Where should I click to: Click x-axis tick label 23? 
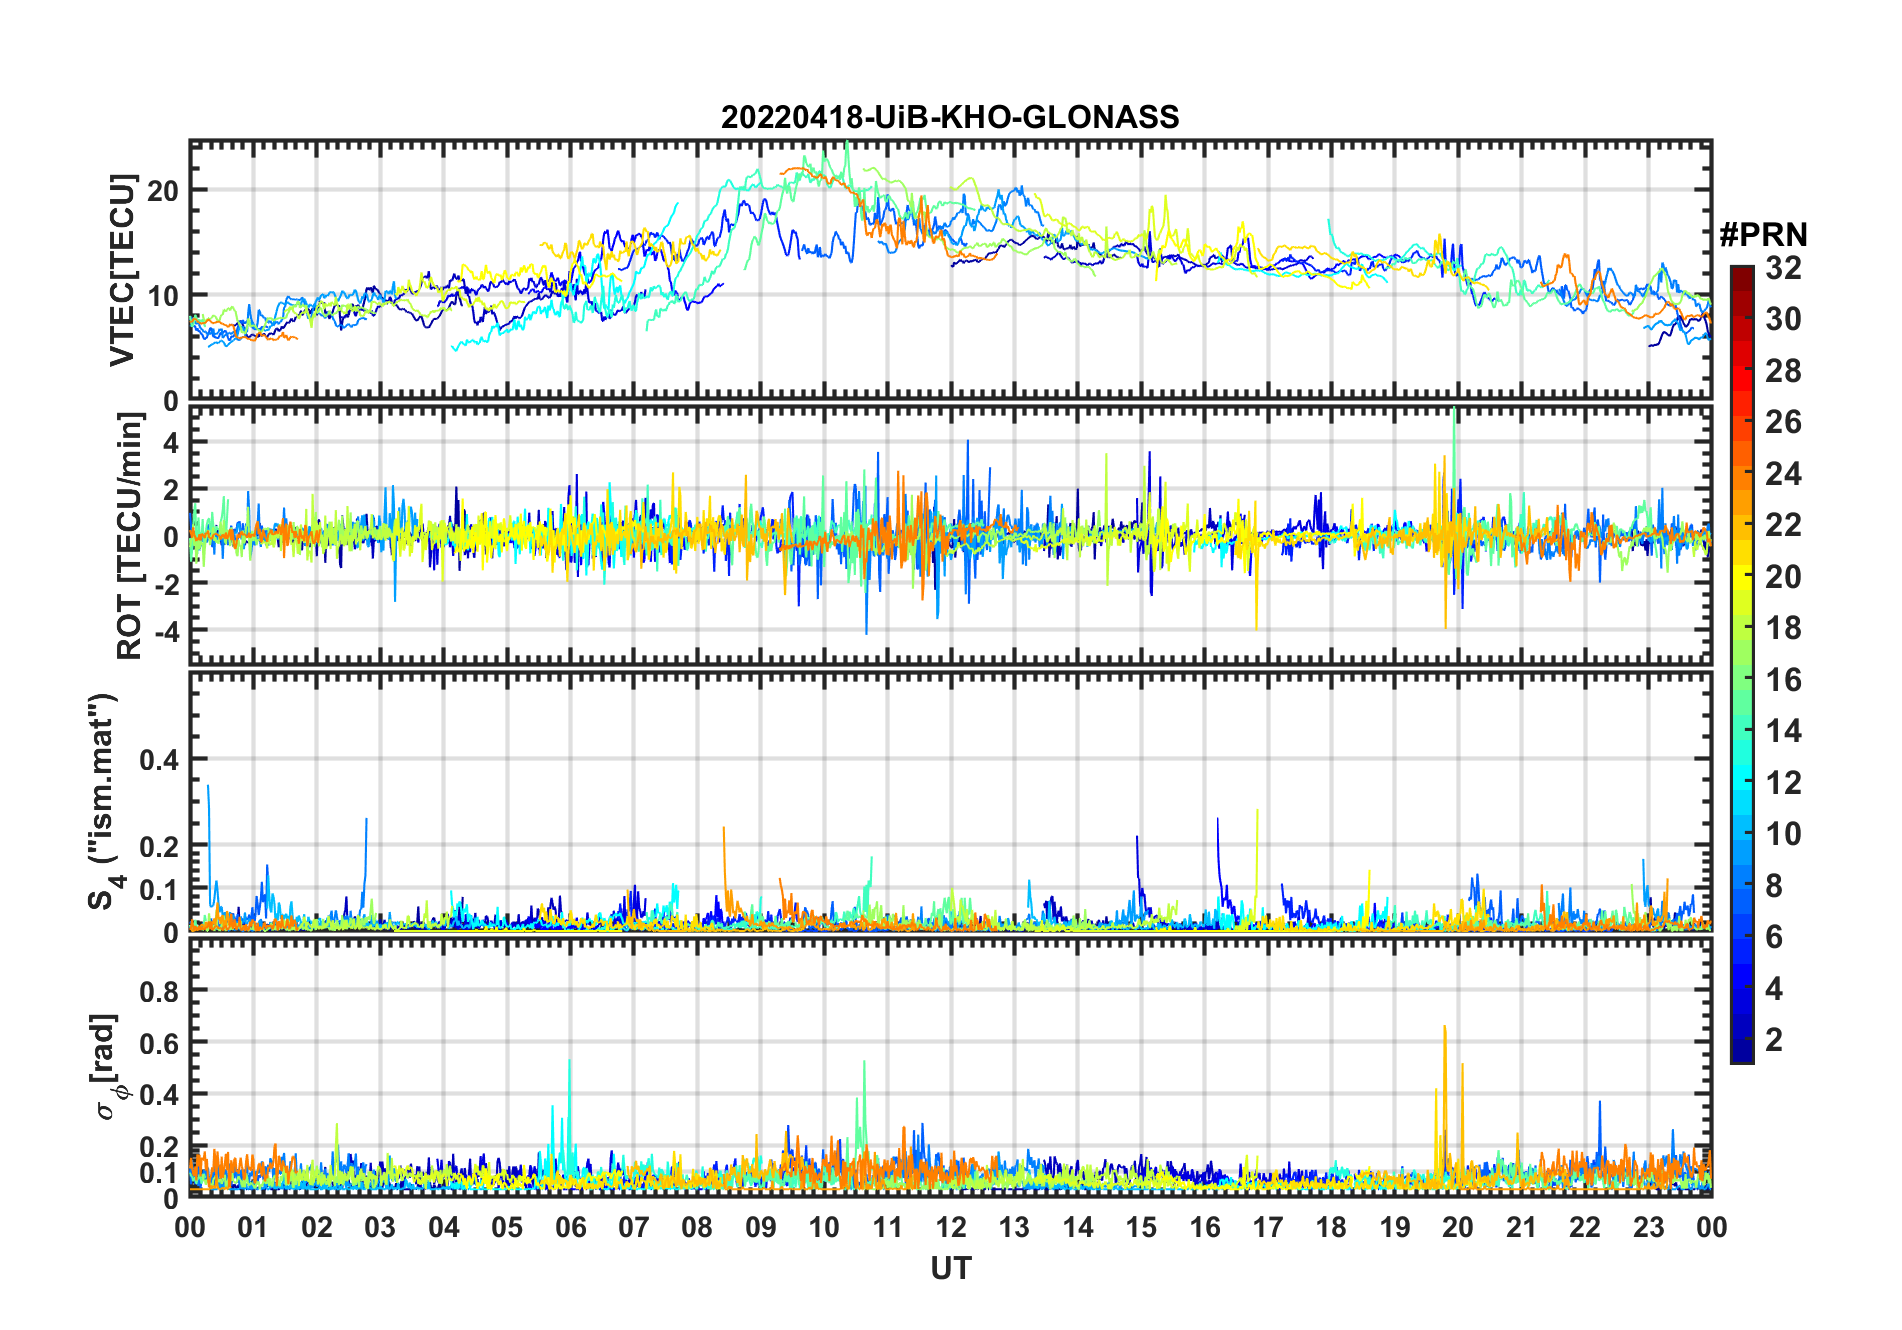[x=1648, y=1227]
